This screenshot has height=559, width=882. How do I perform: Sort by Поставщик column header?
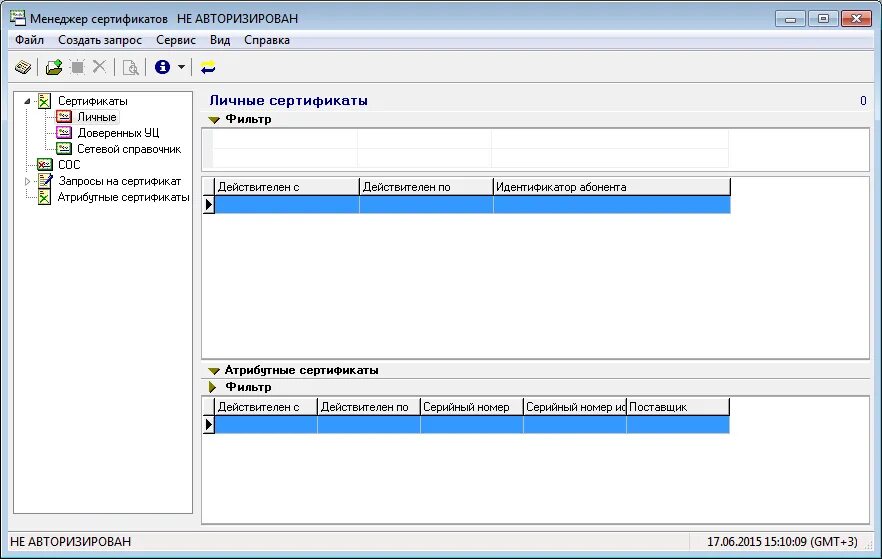pyautogui.click(x=677, y=407)
